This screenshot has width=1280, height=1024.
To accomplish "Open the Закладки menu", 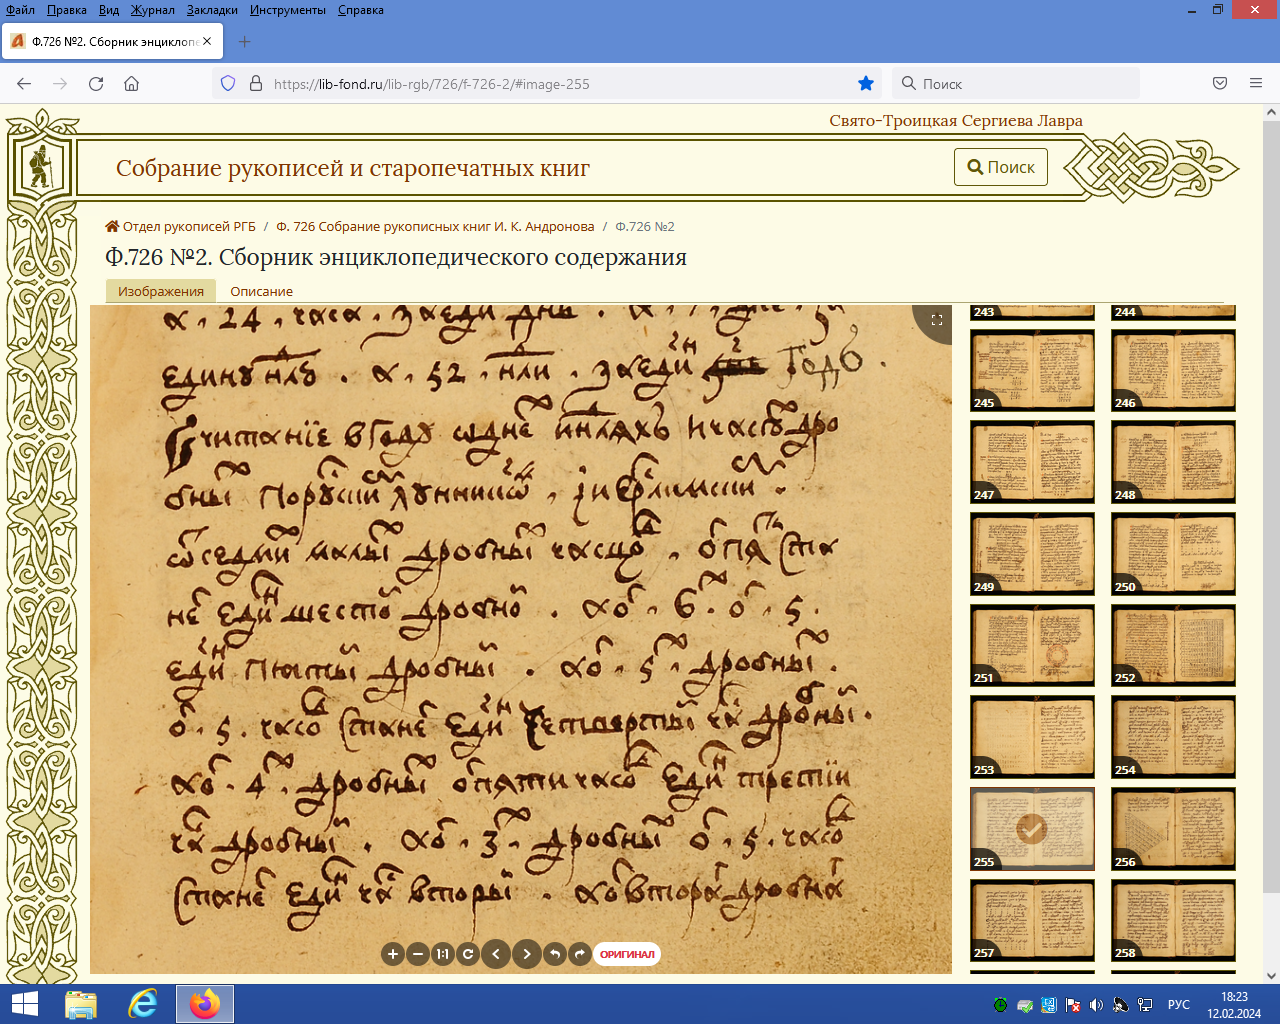I will (212, 10).
